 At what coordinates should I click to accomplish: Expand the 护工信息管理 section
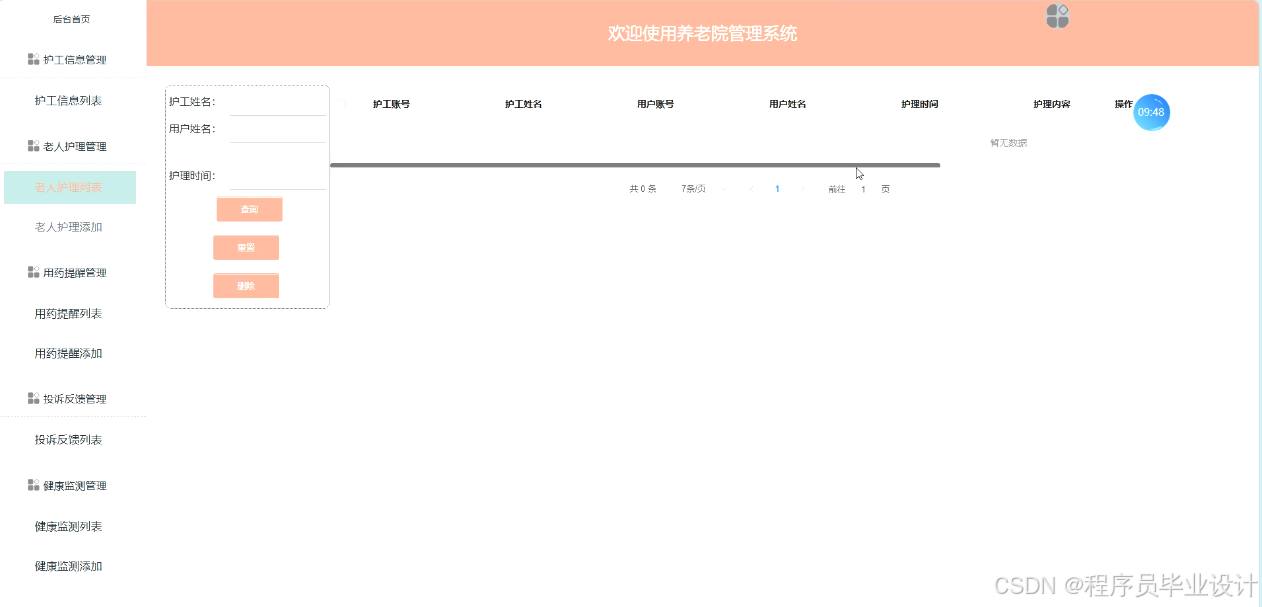(x=73, y=59)
